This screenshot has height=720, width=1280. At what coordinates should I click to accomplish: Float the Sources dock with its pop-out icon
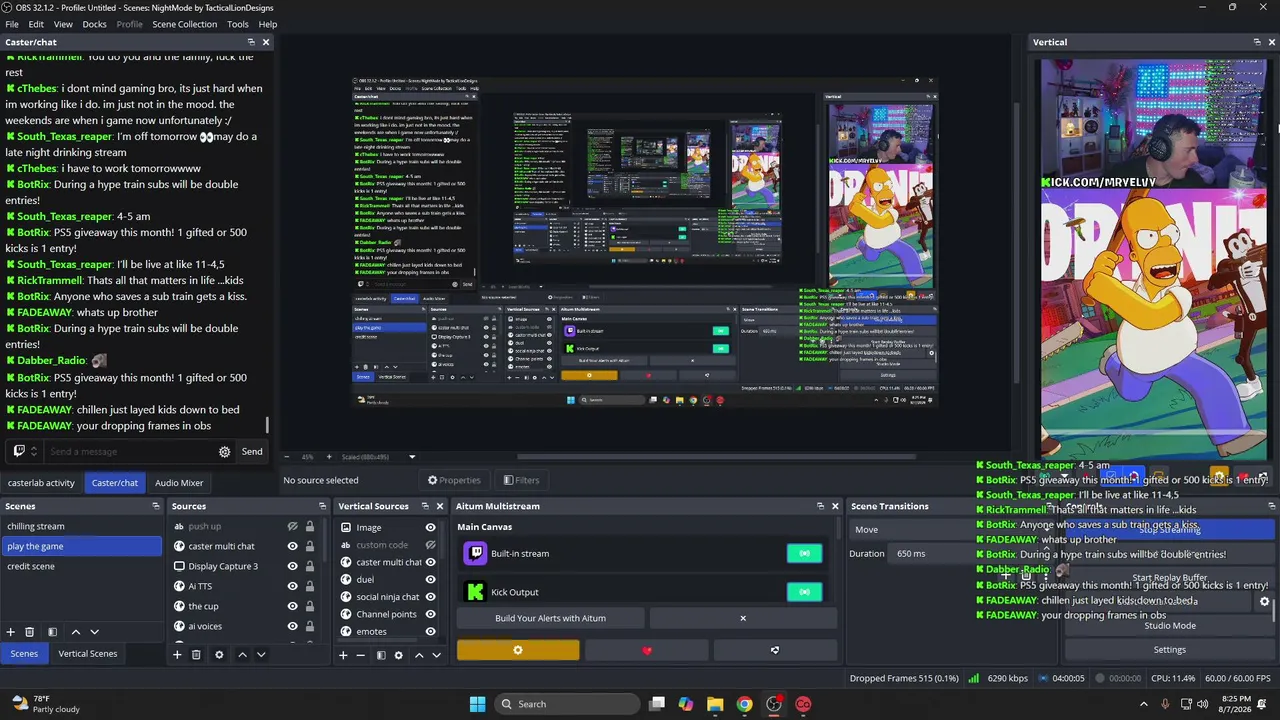pos(322,506)
